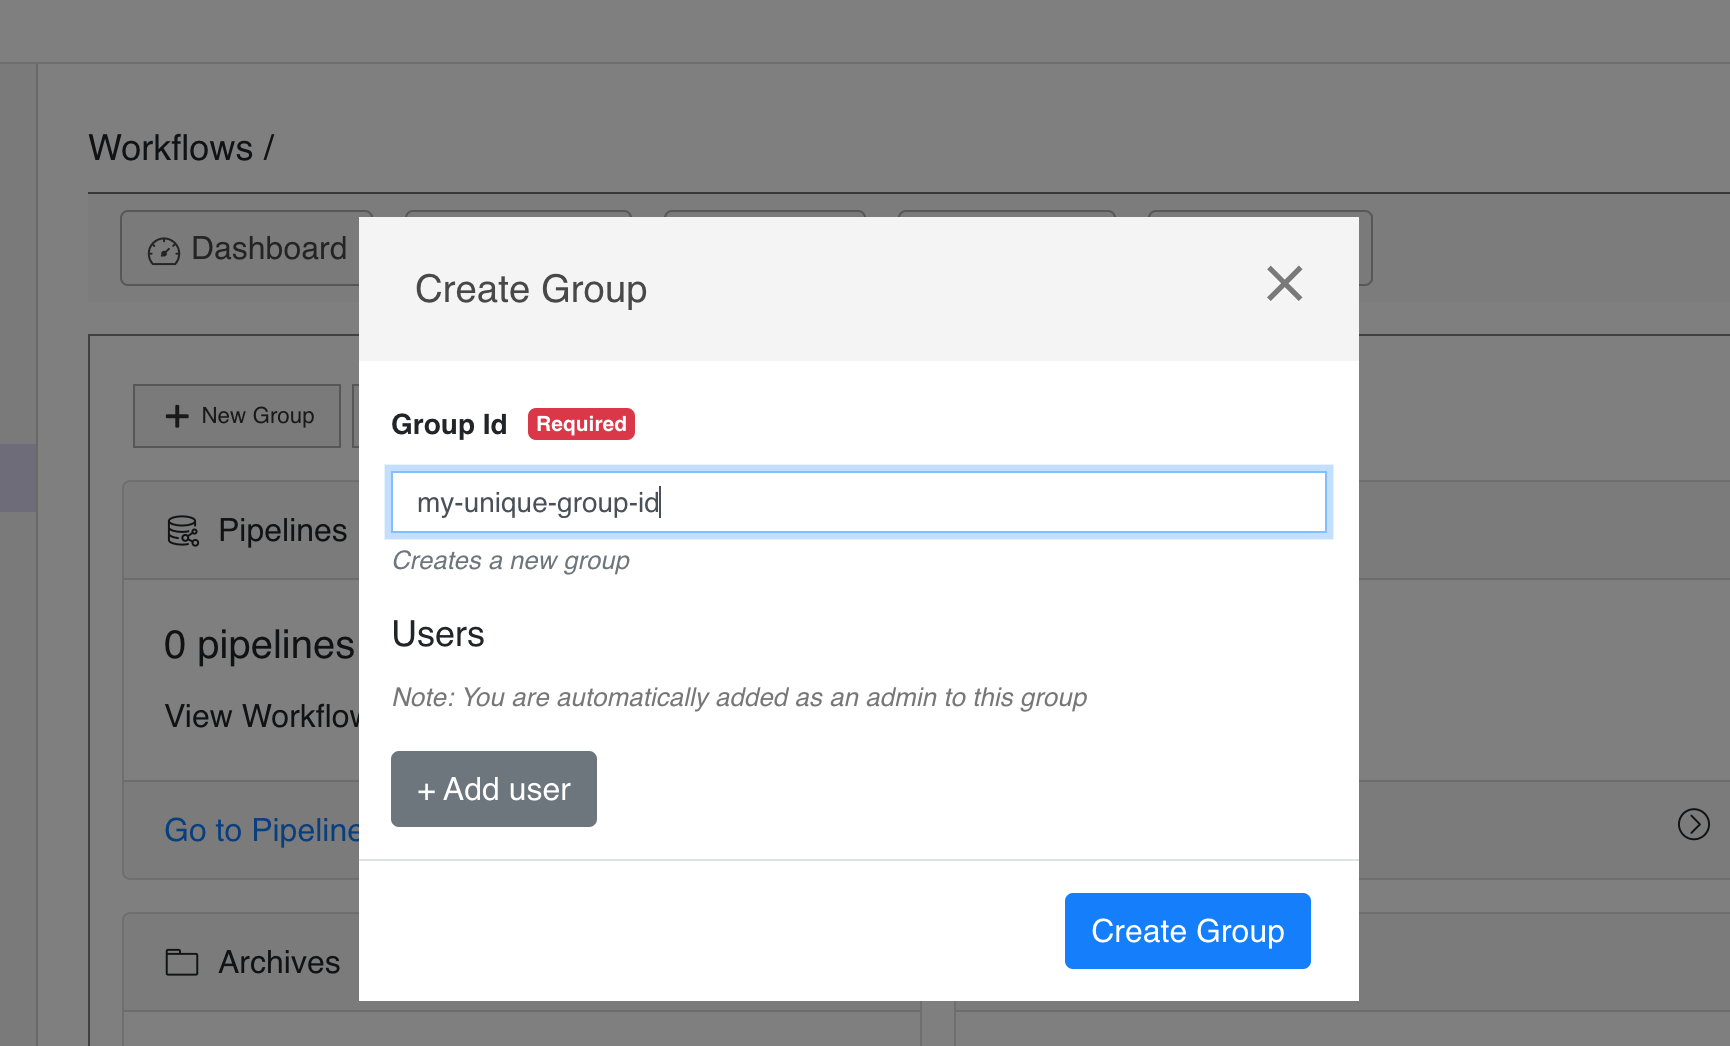Click the circled right arrow icon
This screenshot has height=1046, width=1730.
(1693, 824)
